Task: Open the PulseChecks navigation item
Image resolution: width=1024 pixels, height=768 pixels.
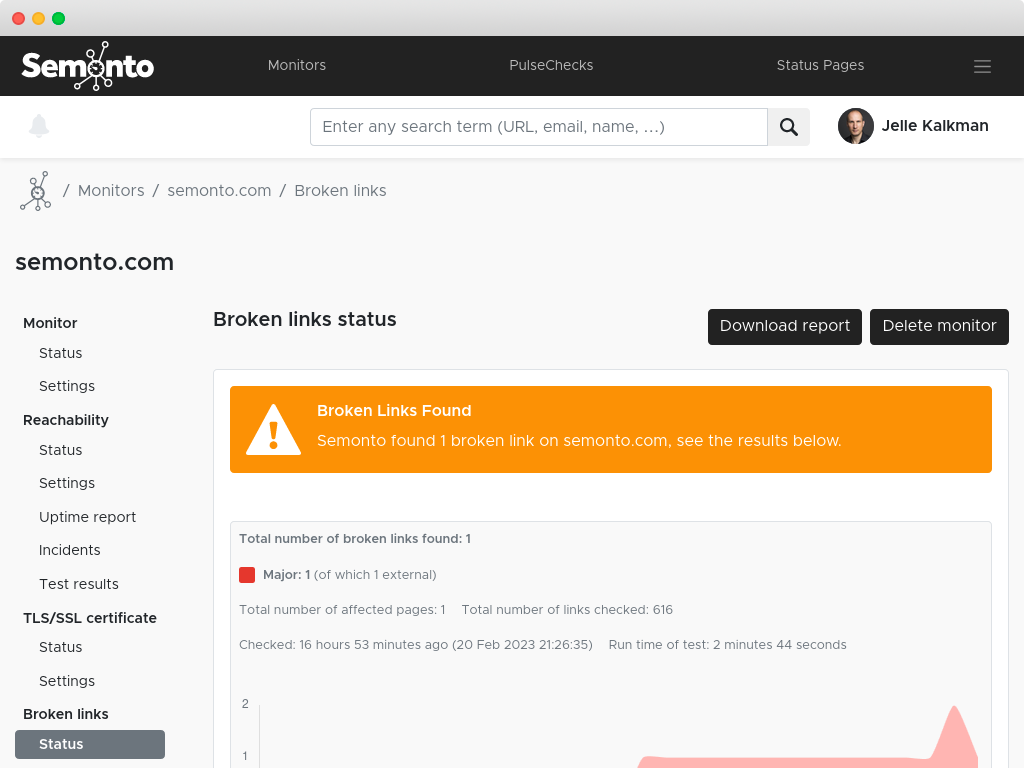Action: pos(551,65)
